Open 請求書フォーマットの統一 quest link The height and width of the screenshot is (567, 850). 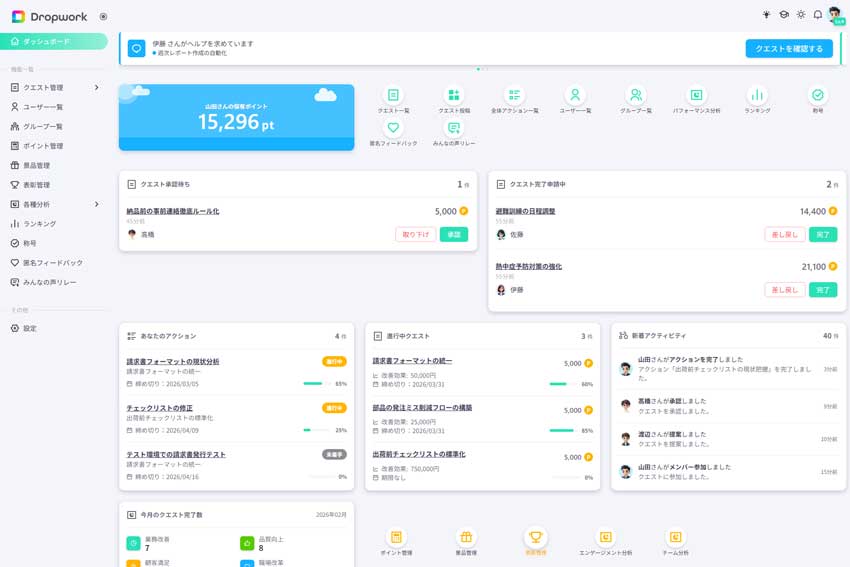click(x=412, y=361)
